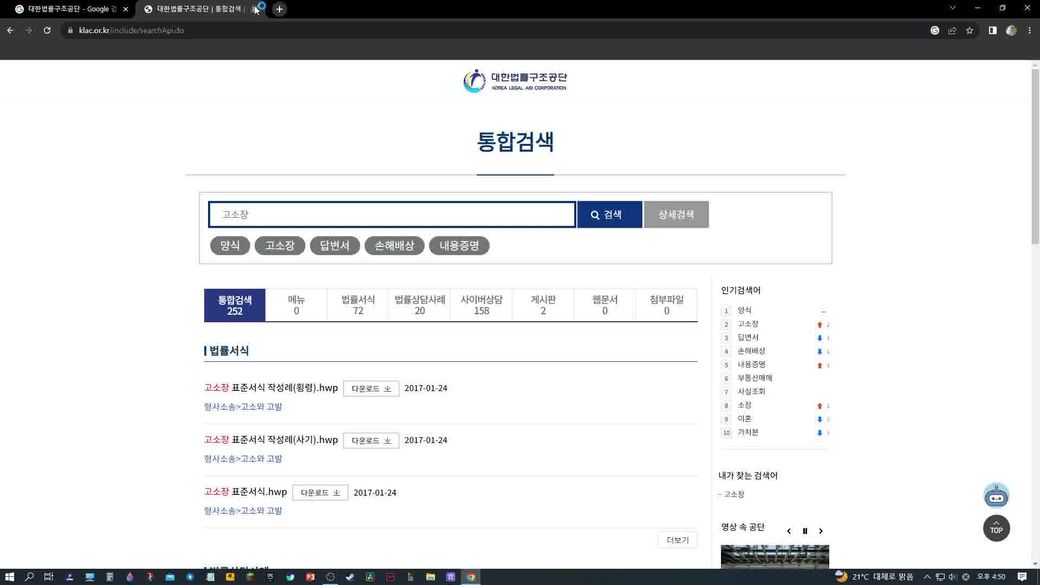
Task: Select the 법률서식 results tab
Action: pos(358,305)
